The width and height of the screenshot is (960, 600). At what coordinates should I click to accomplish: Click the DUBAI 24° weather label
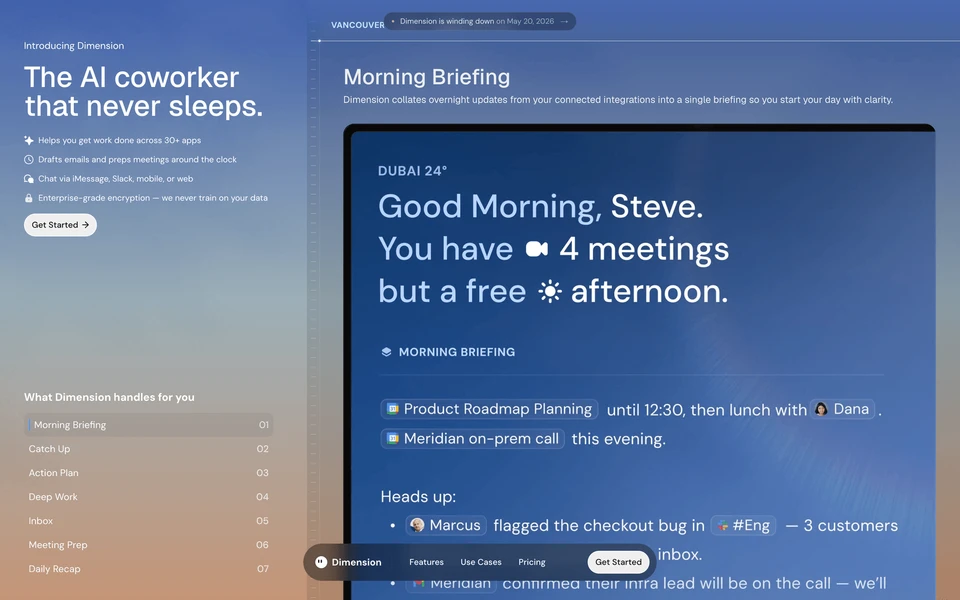point(413,171)
